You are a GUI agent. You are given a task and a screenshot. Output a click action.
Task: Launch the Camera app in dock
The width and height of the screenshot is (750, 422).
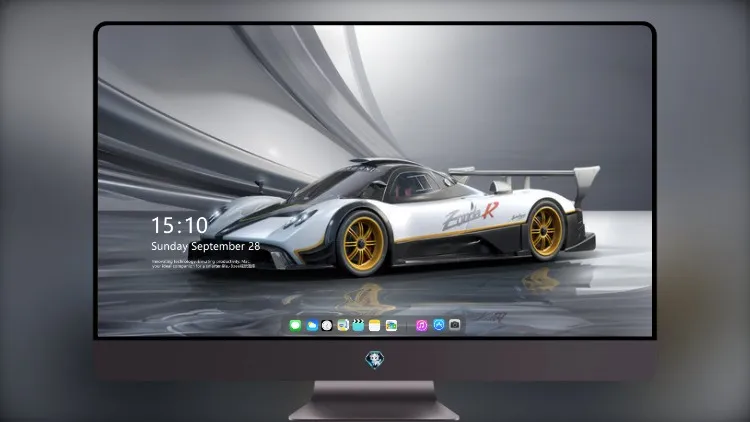pos(455,325)
